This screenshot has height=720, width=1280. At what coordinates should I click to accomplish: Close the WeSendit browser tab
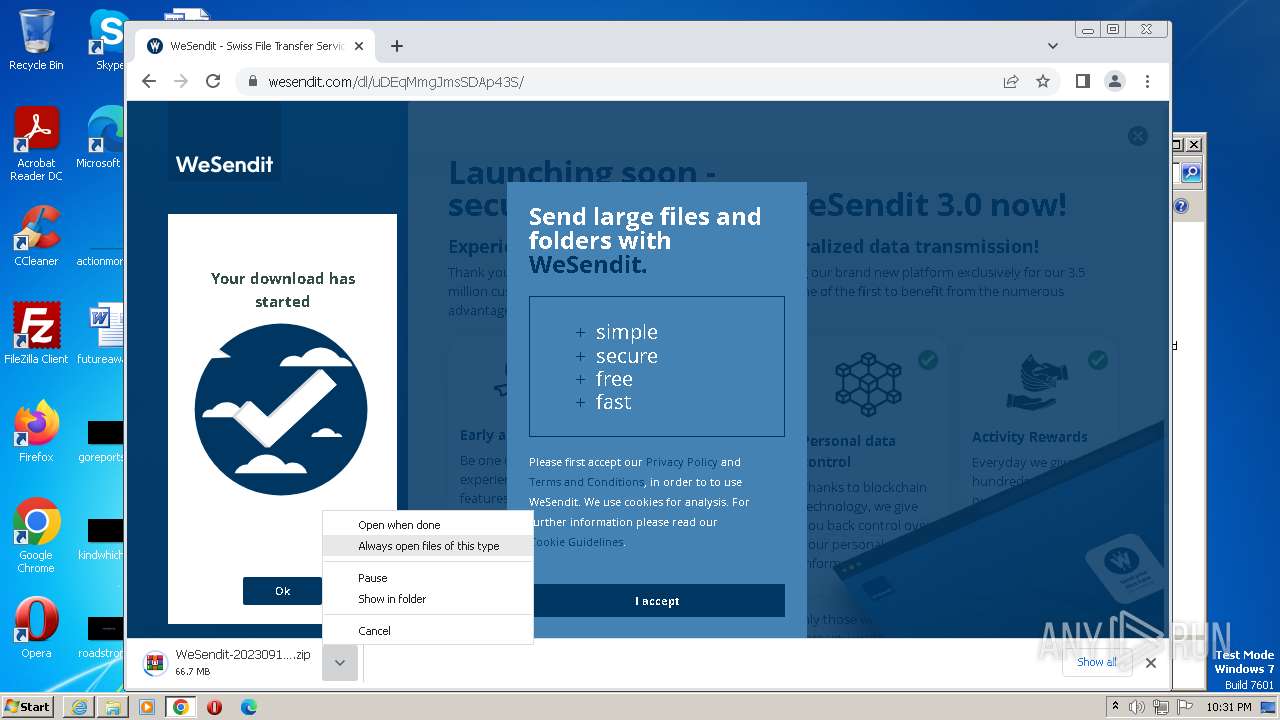tap(360, 46)
